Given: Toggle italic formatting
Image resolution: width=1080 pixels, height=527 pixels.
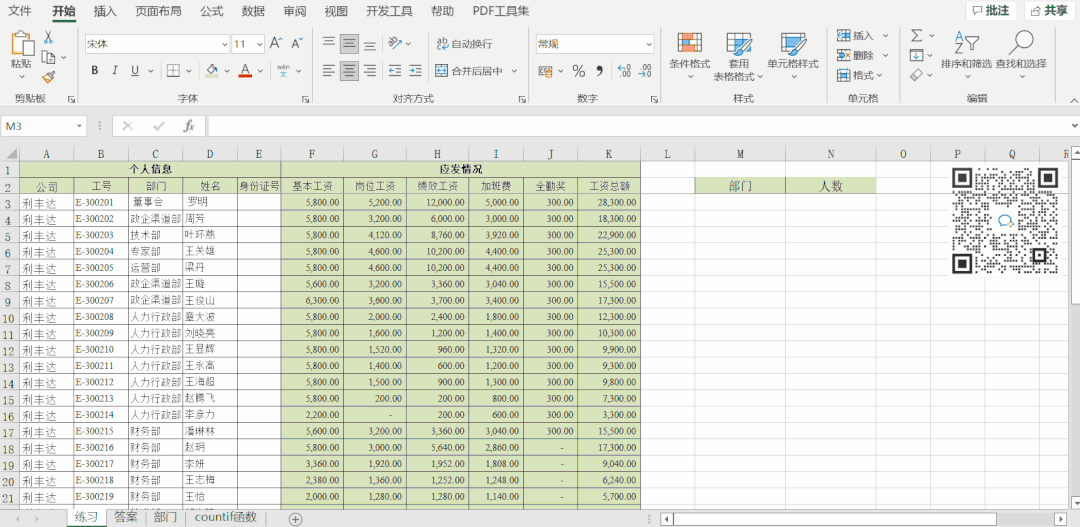Looking at the screenshot, I should (116, 71).
